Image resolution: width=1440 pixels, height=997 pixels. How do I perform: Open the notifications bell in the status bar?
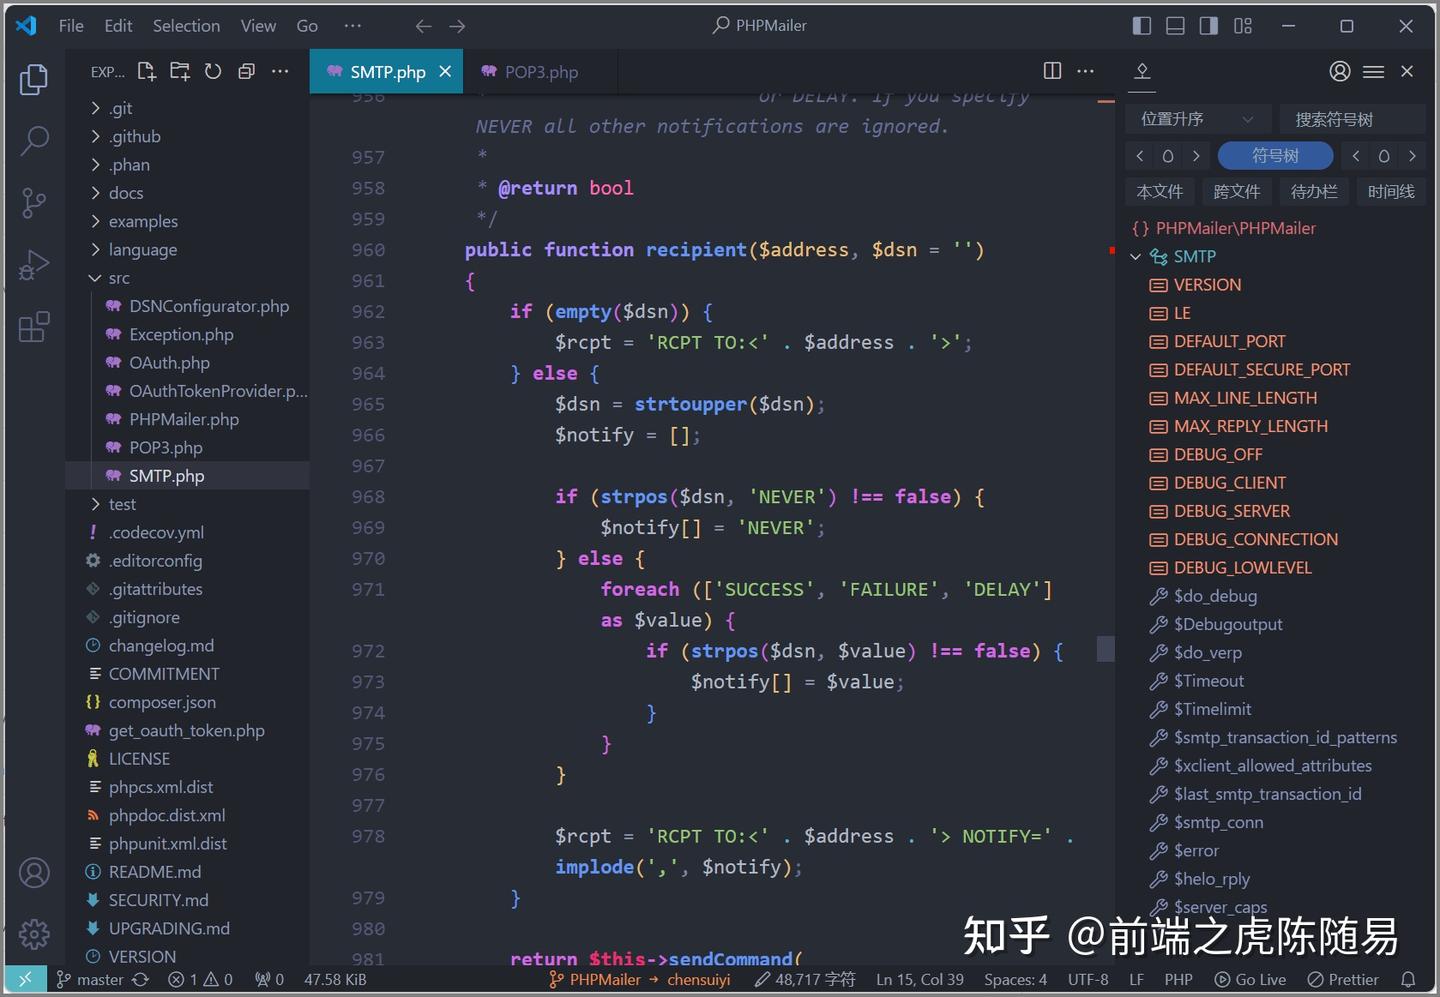pos(1408,979)
